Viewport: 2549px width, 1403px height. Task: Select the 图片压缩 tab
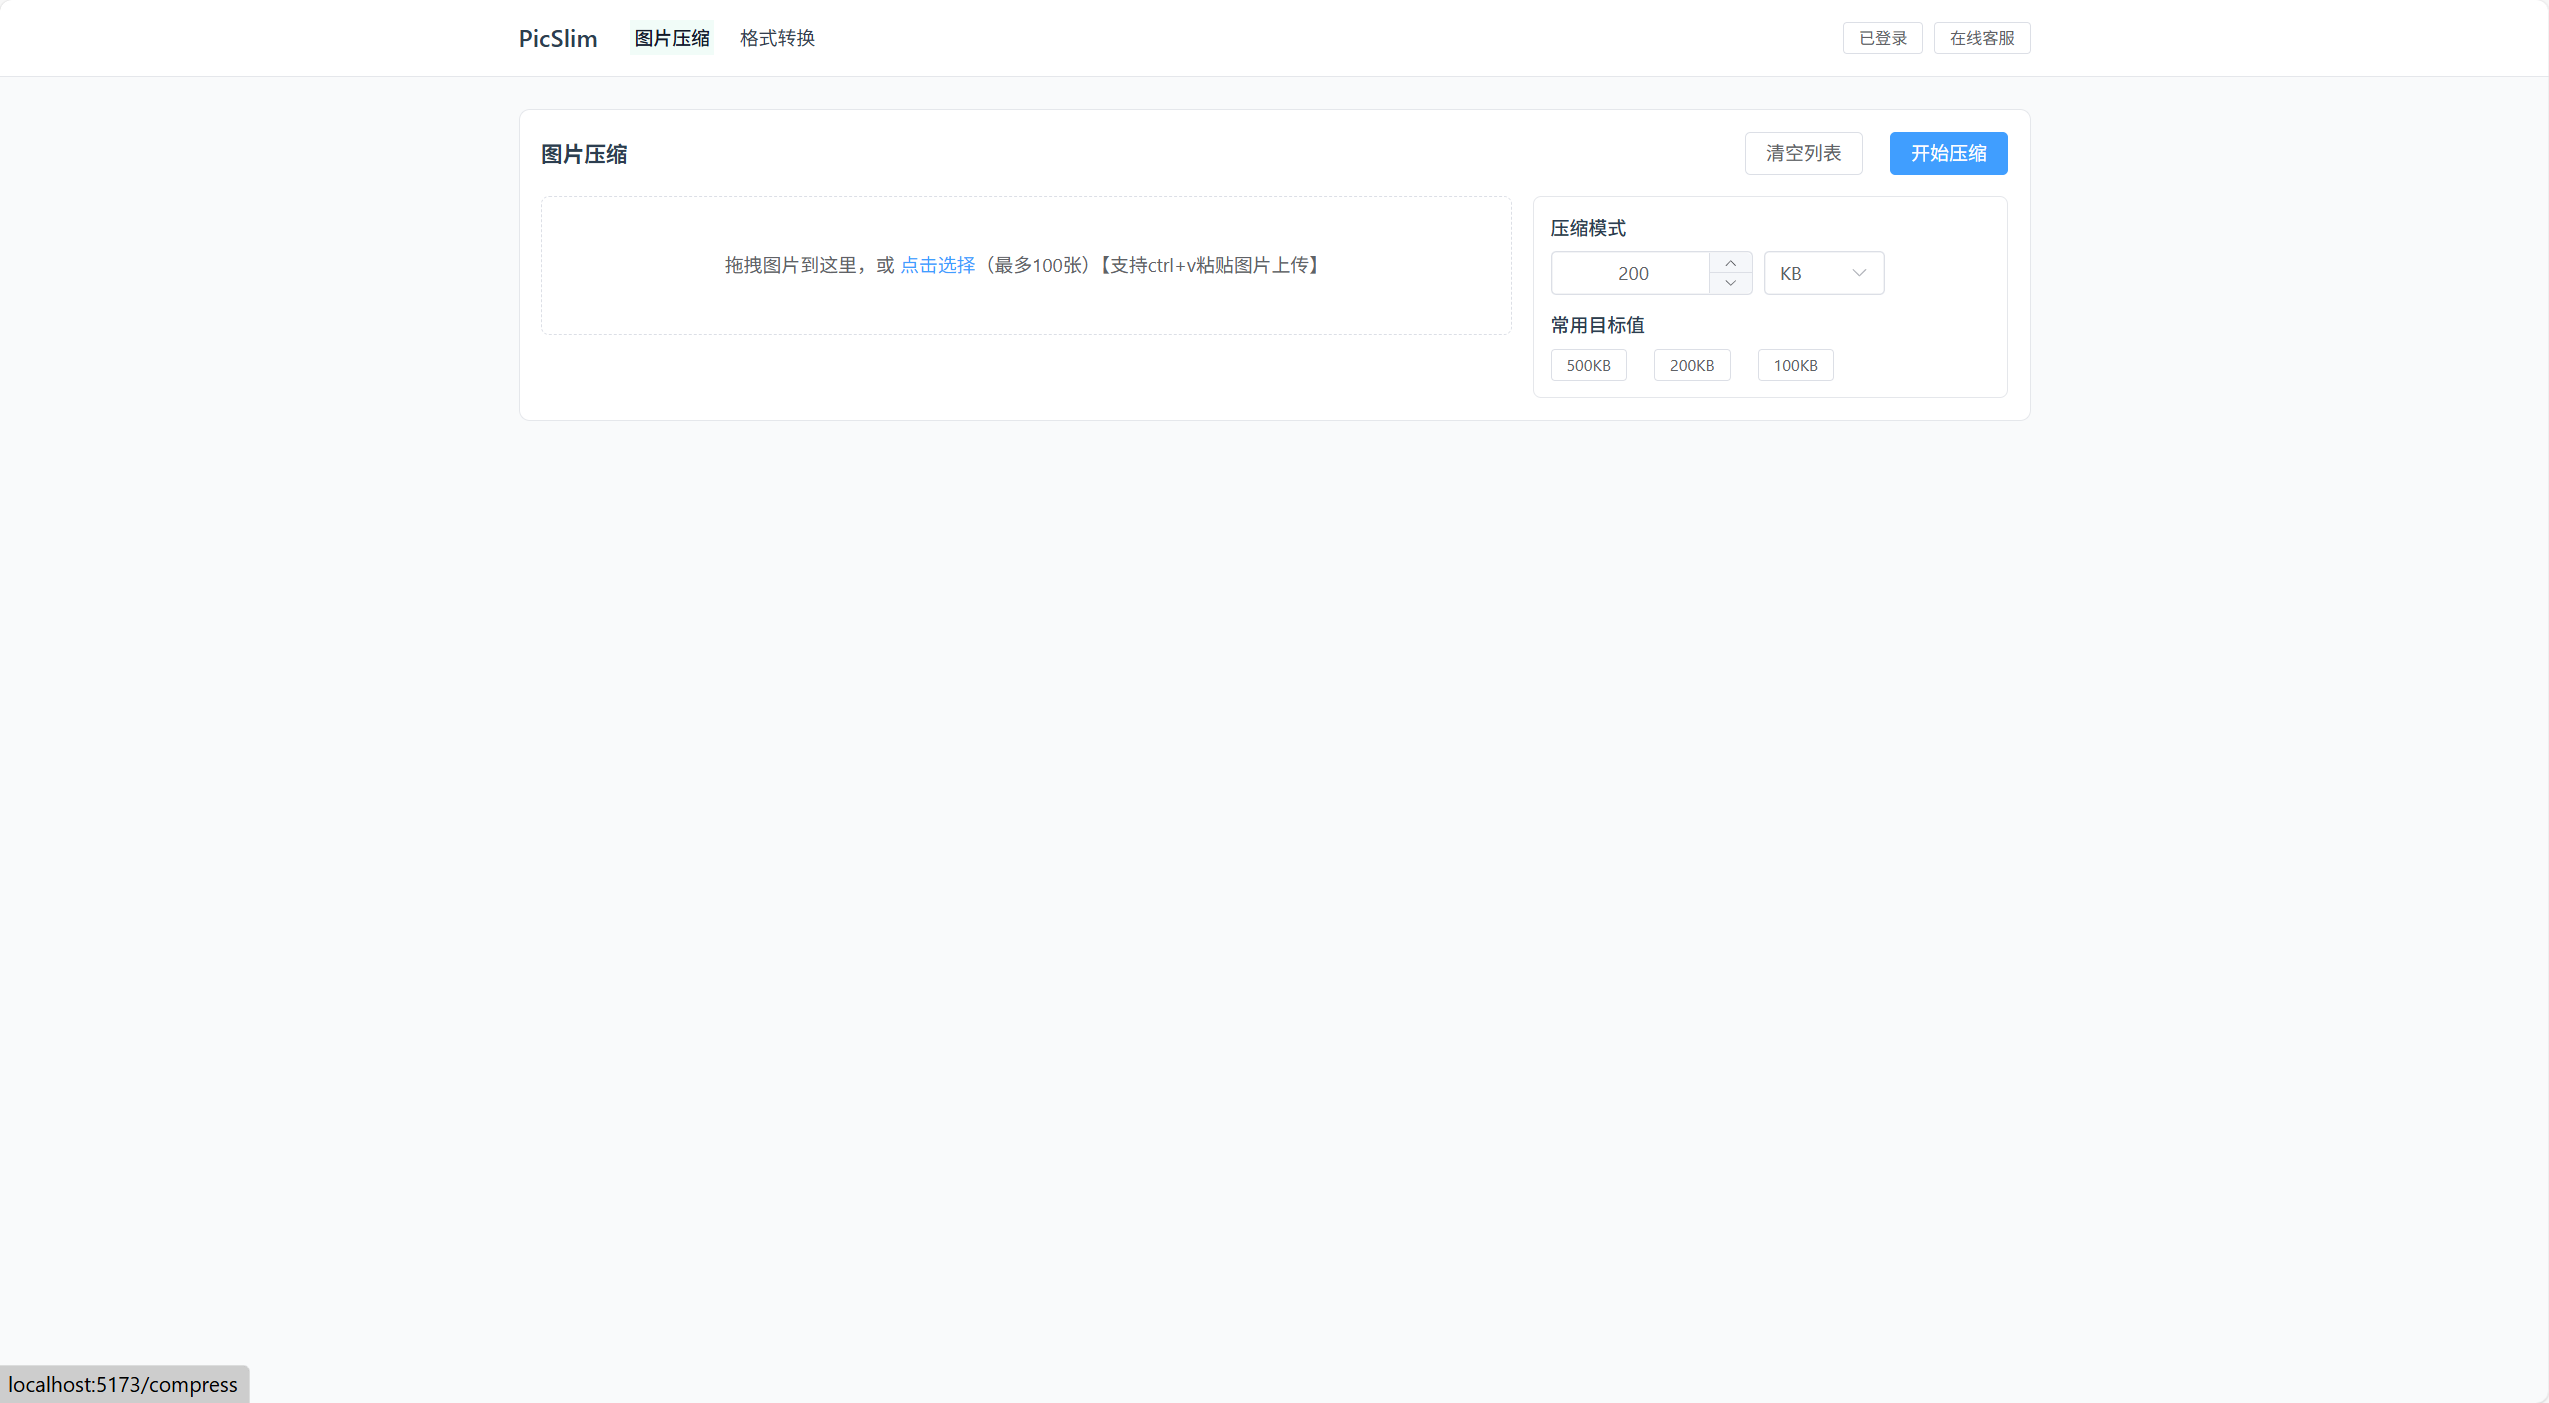click(x=671, y=37)
